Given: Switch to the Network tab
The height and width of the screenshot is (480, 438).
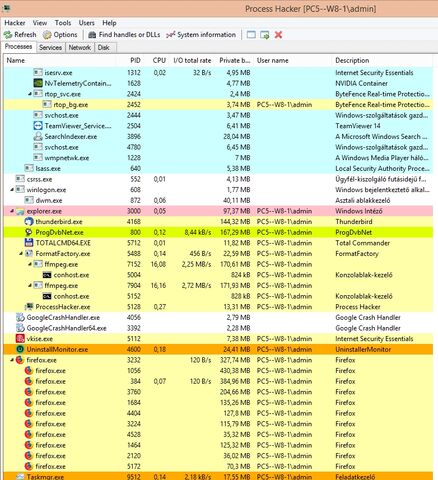Looking at the screenshot, I should tap(80, 48).
